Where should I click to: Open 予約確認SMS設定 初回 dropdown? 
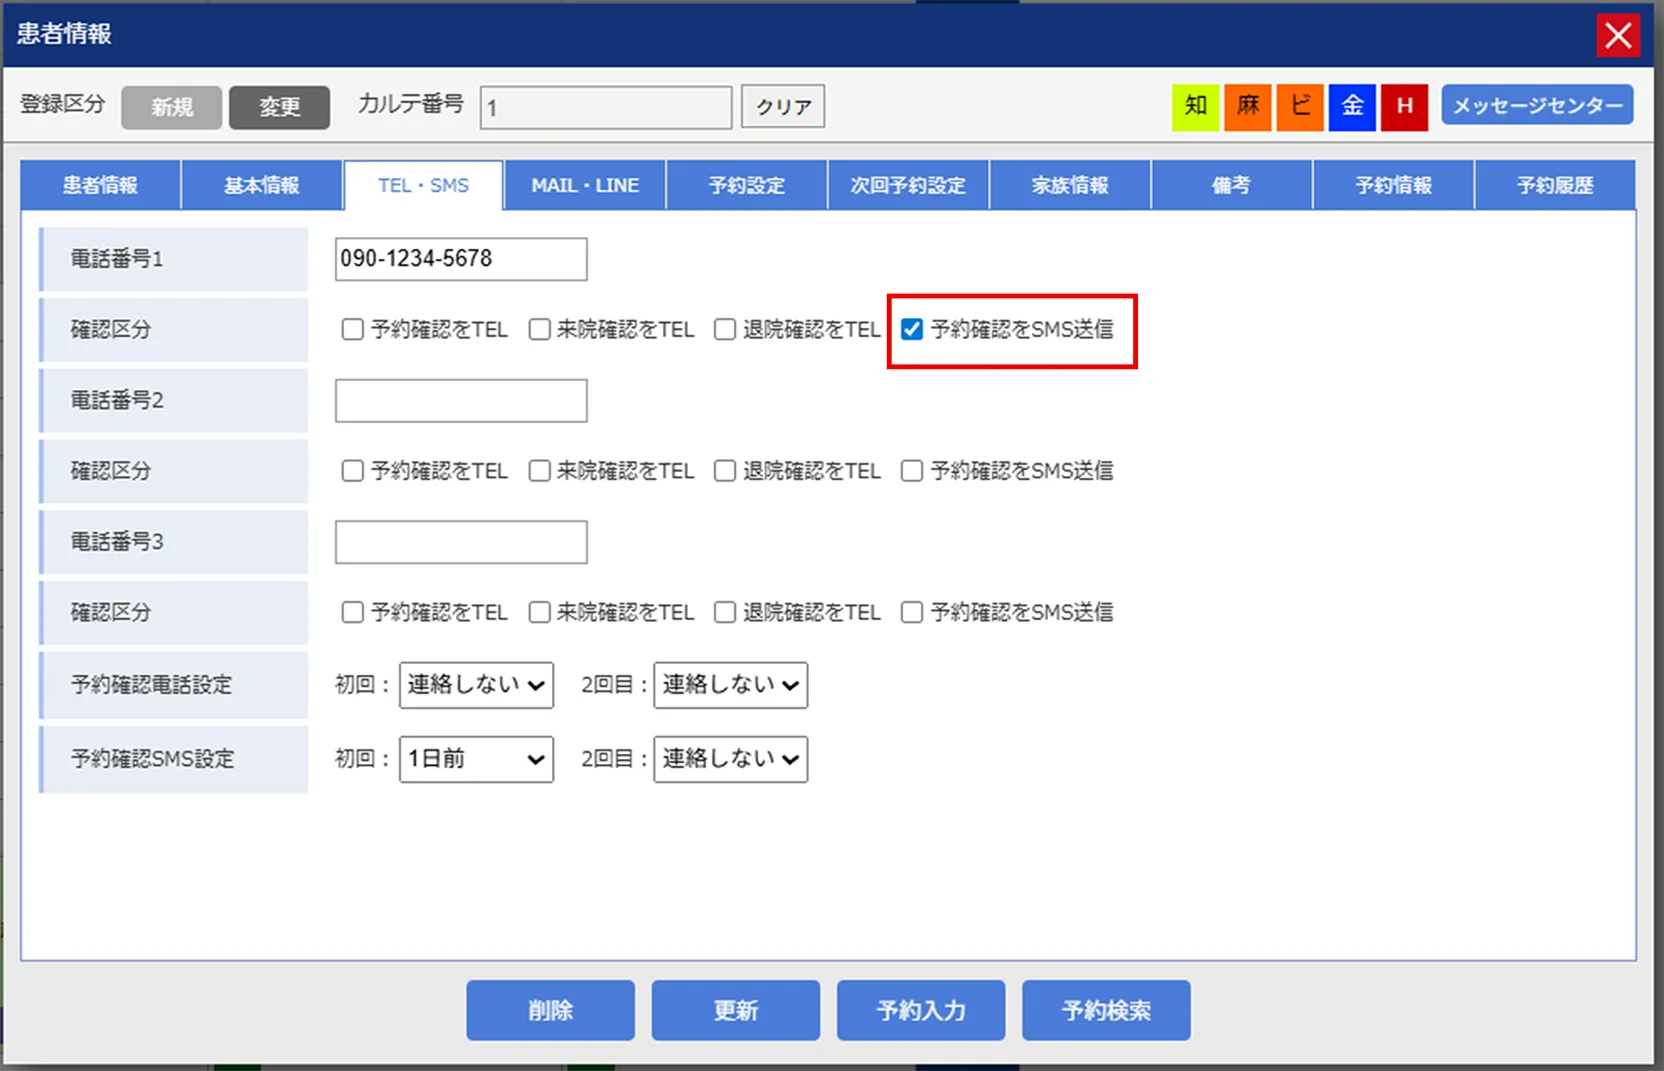point(476,759)
